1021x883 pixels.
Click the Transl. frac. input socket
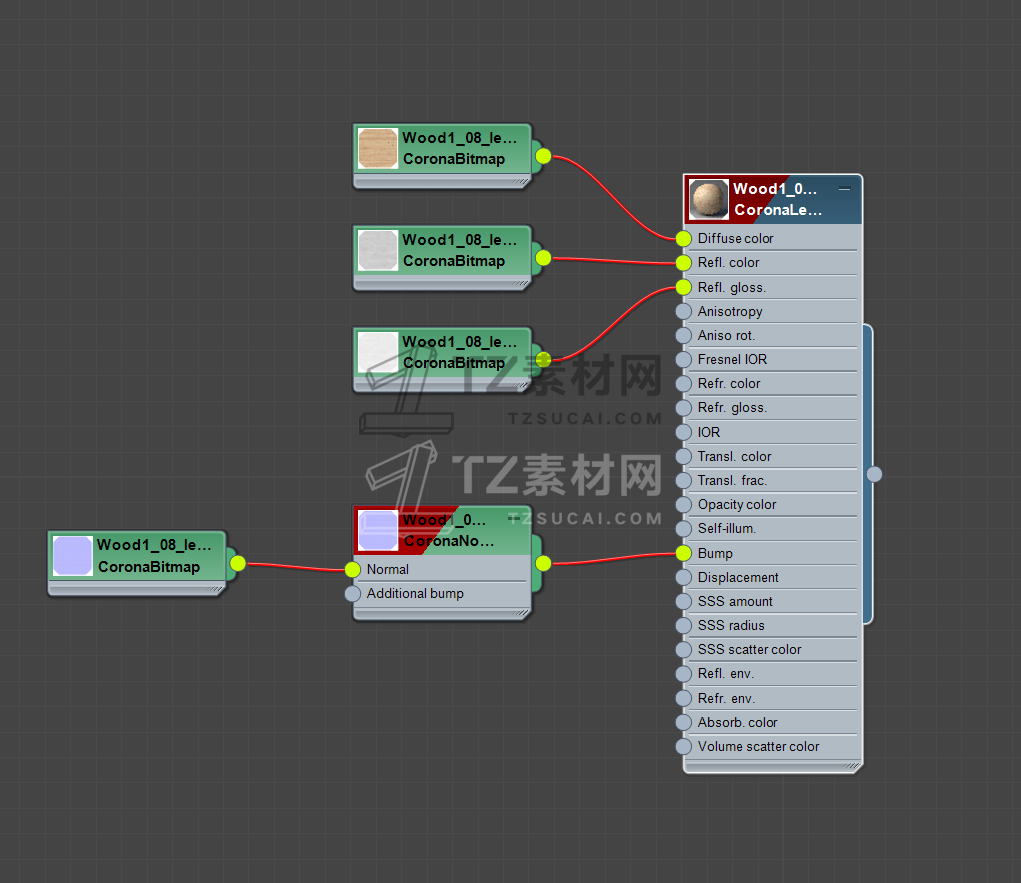[x=683, y=481]
